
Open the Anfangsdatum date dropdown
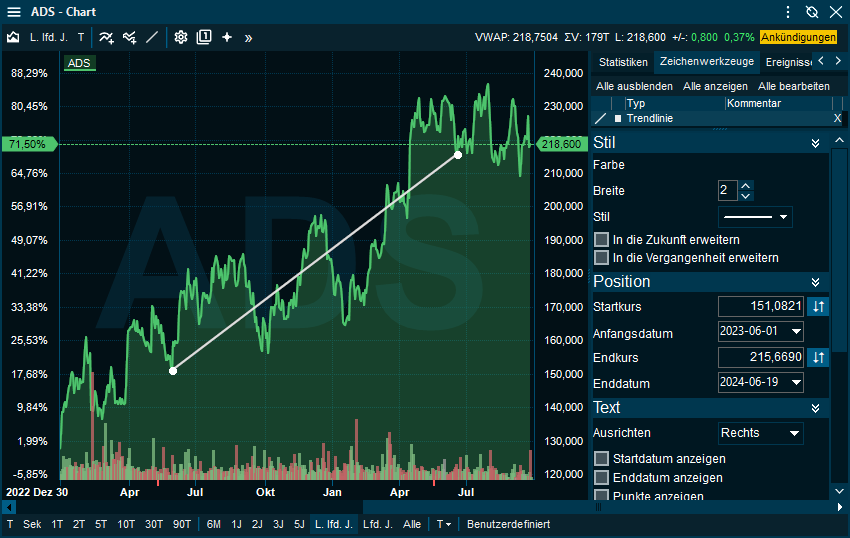[761, 331]
